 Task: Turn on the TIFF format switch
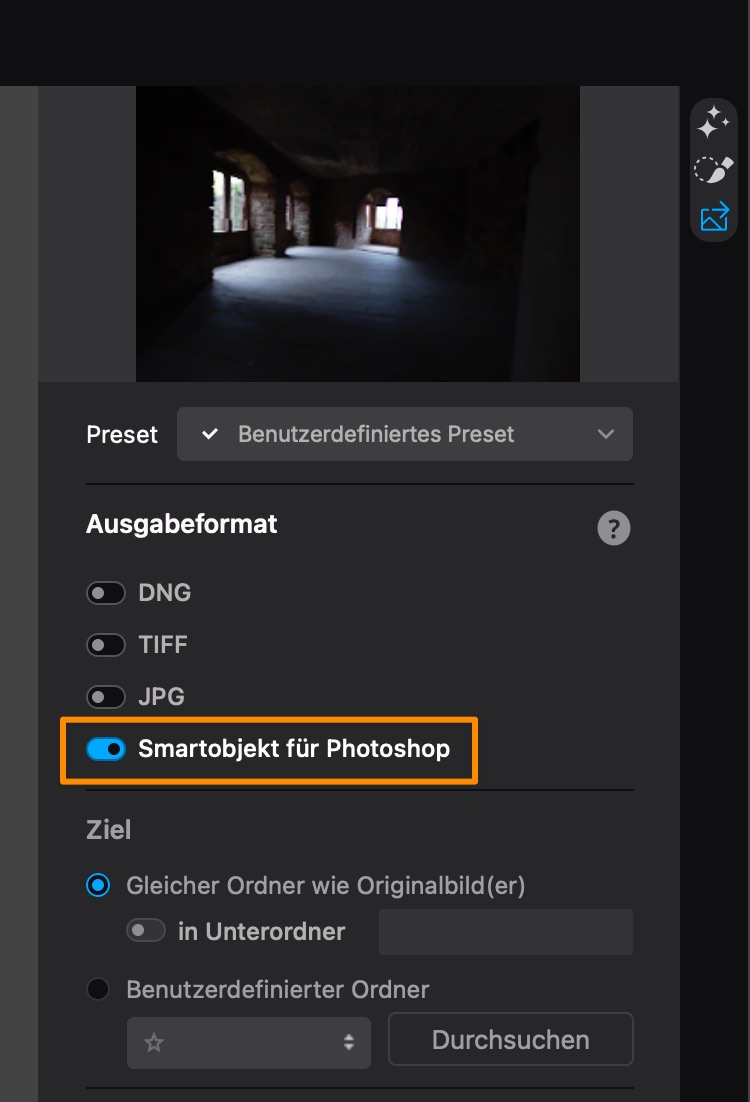106,645
